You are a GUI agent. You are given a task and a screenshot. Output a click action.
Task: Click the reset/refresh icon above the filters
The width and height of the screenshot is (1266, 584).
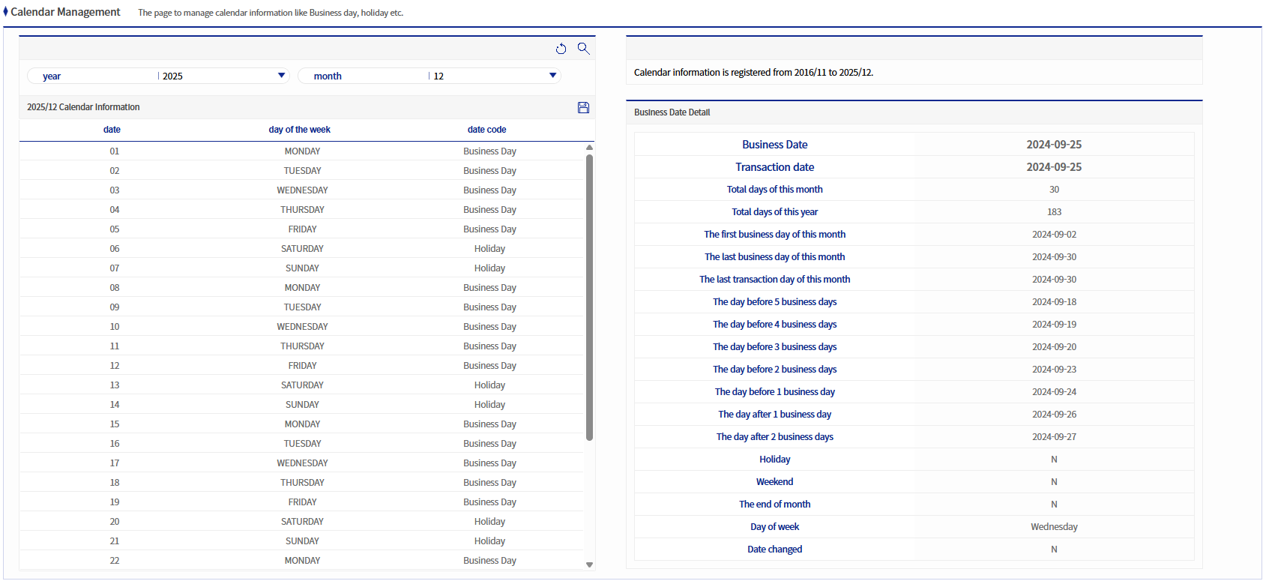coord(561,49)
